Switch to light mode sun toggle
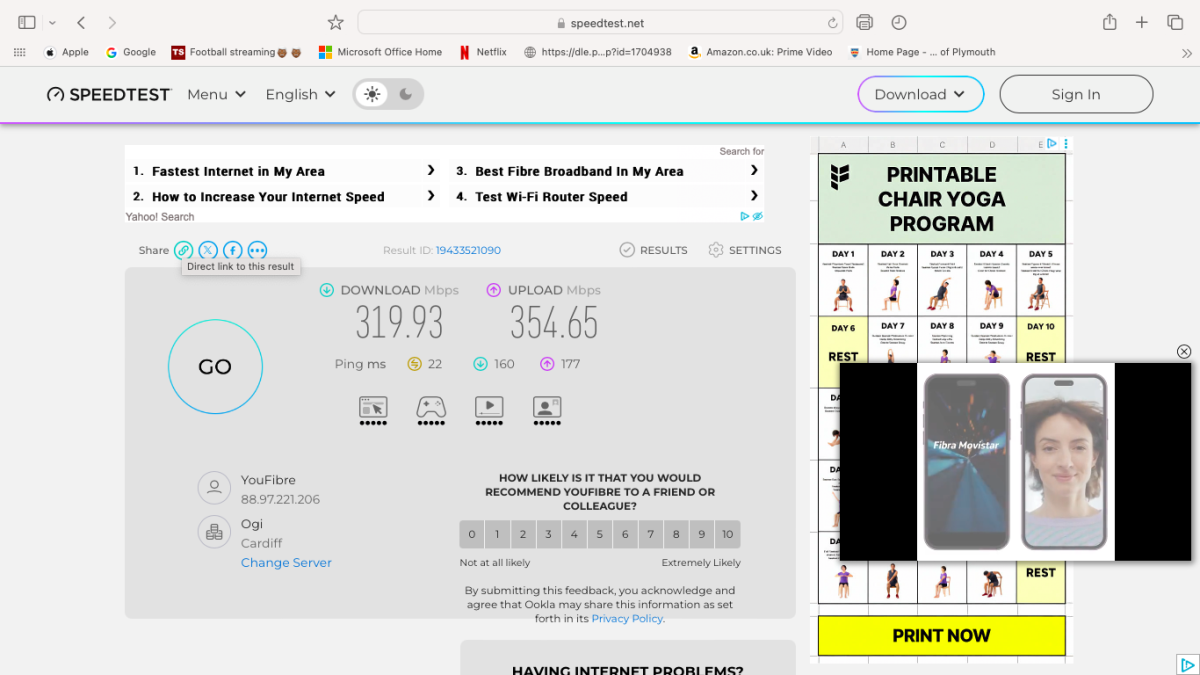1200x675 pixels. (372, 94)
